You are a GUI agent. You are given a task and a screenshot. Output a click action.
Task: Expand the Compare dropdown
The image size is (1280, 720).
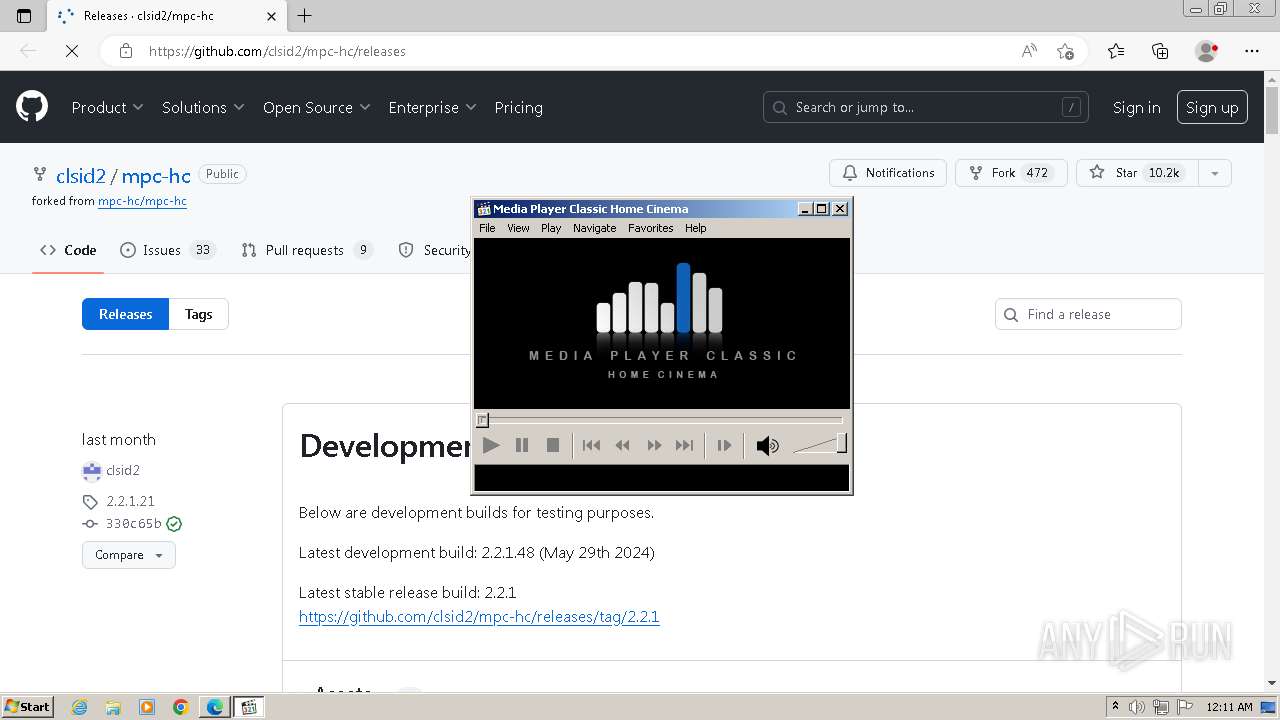(128, 555)
